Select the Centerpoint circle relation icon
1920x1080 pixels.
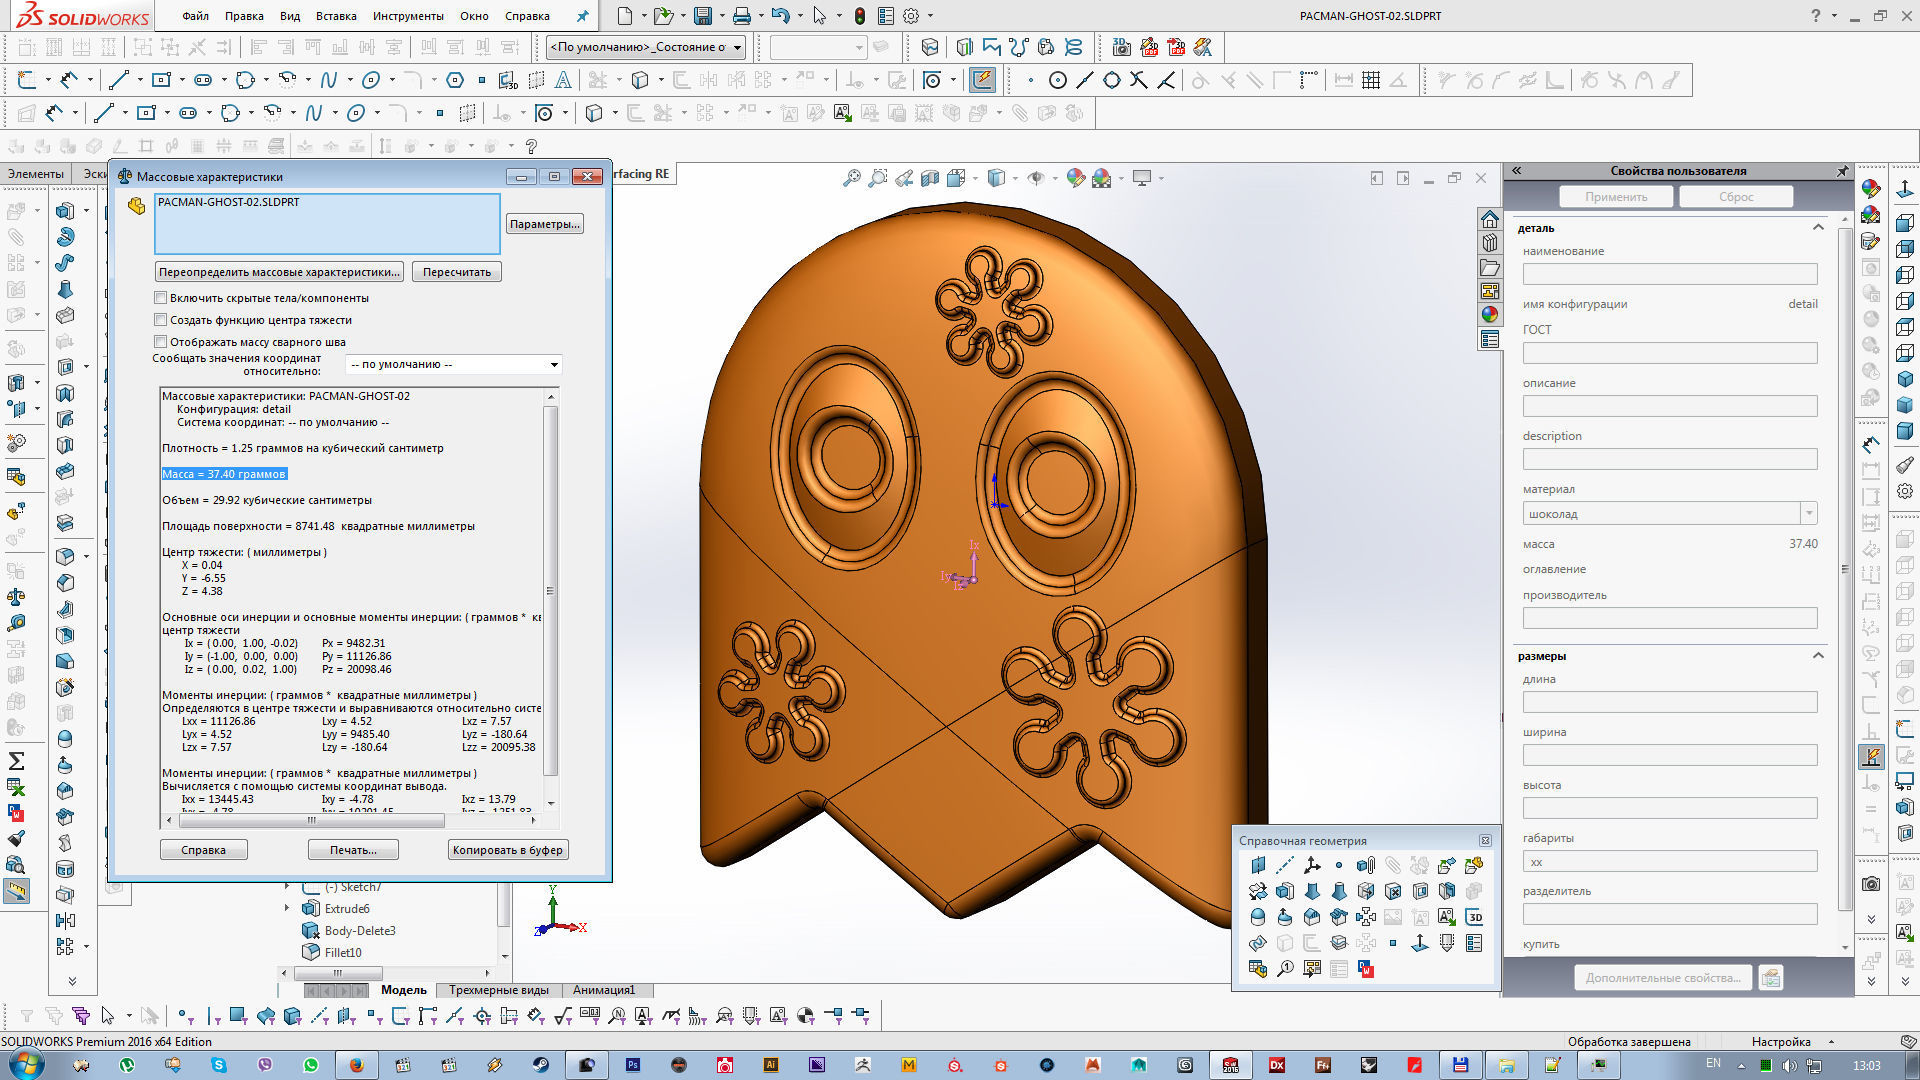(1057, 80)
